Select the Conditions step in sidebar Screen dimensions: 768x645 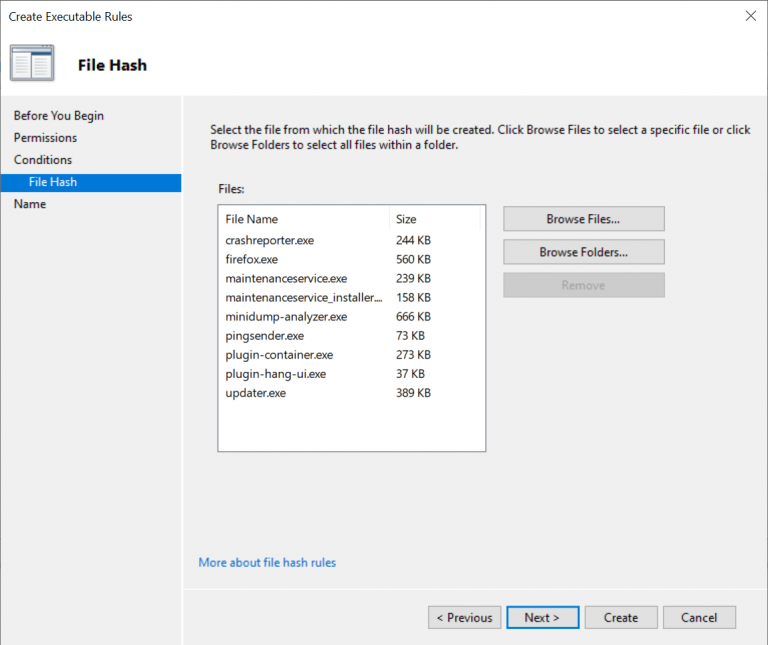[43, 160]
